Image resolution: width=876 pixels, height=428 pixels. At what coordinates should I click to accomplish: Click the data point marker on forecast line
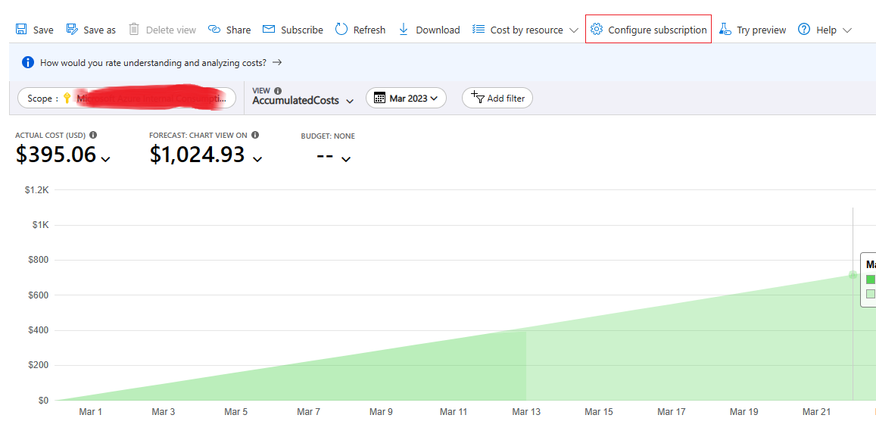(853, 274)
